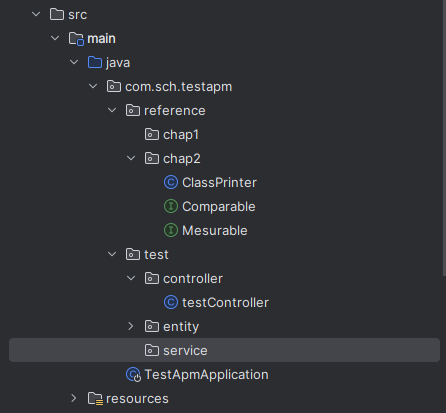
Task: Select the test package label
Action: 156,255
